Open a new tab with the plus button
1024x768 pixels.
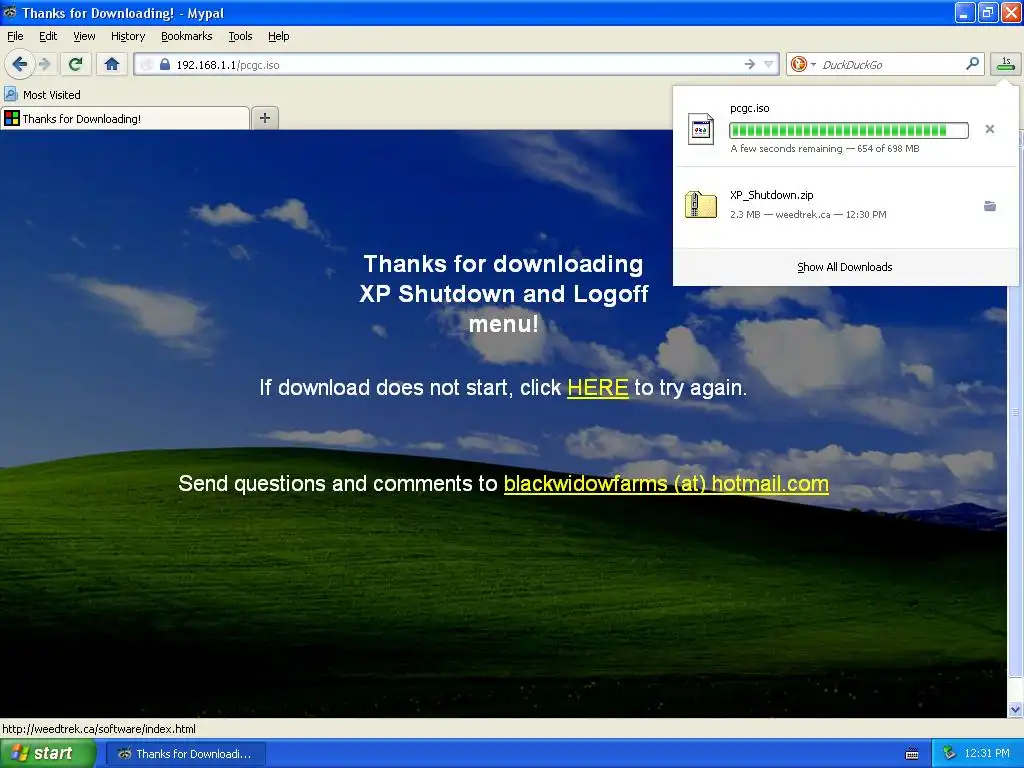click(x=264, y=118)
